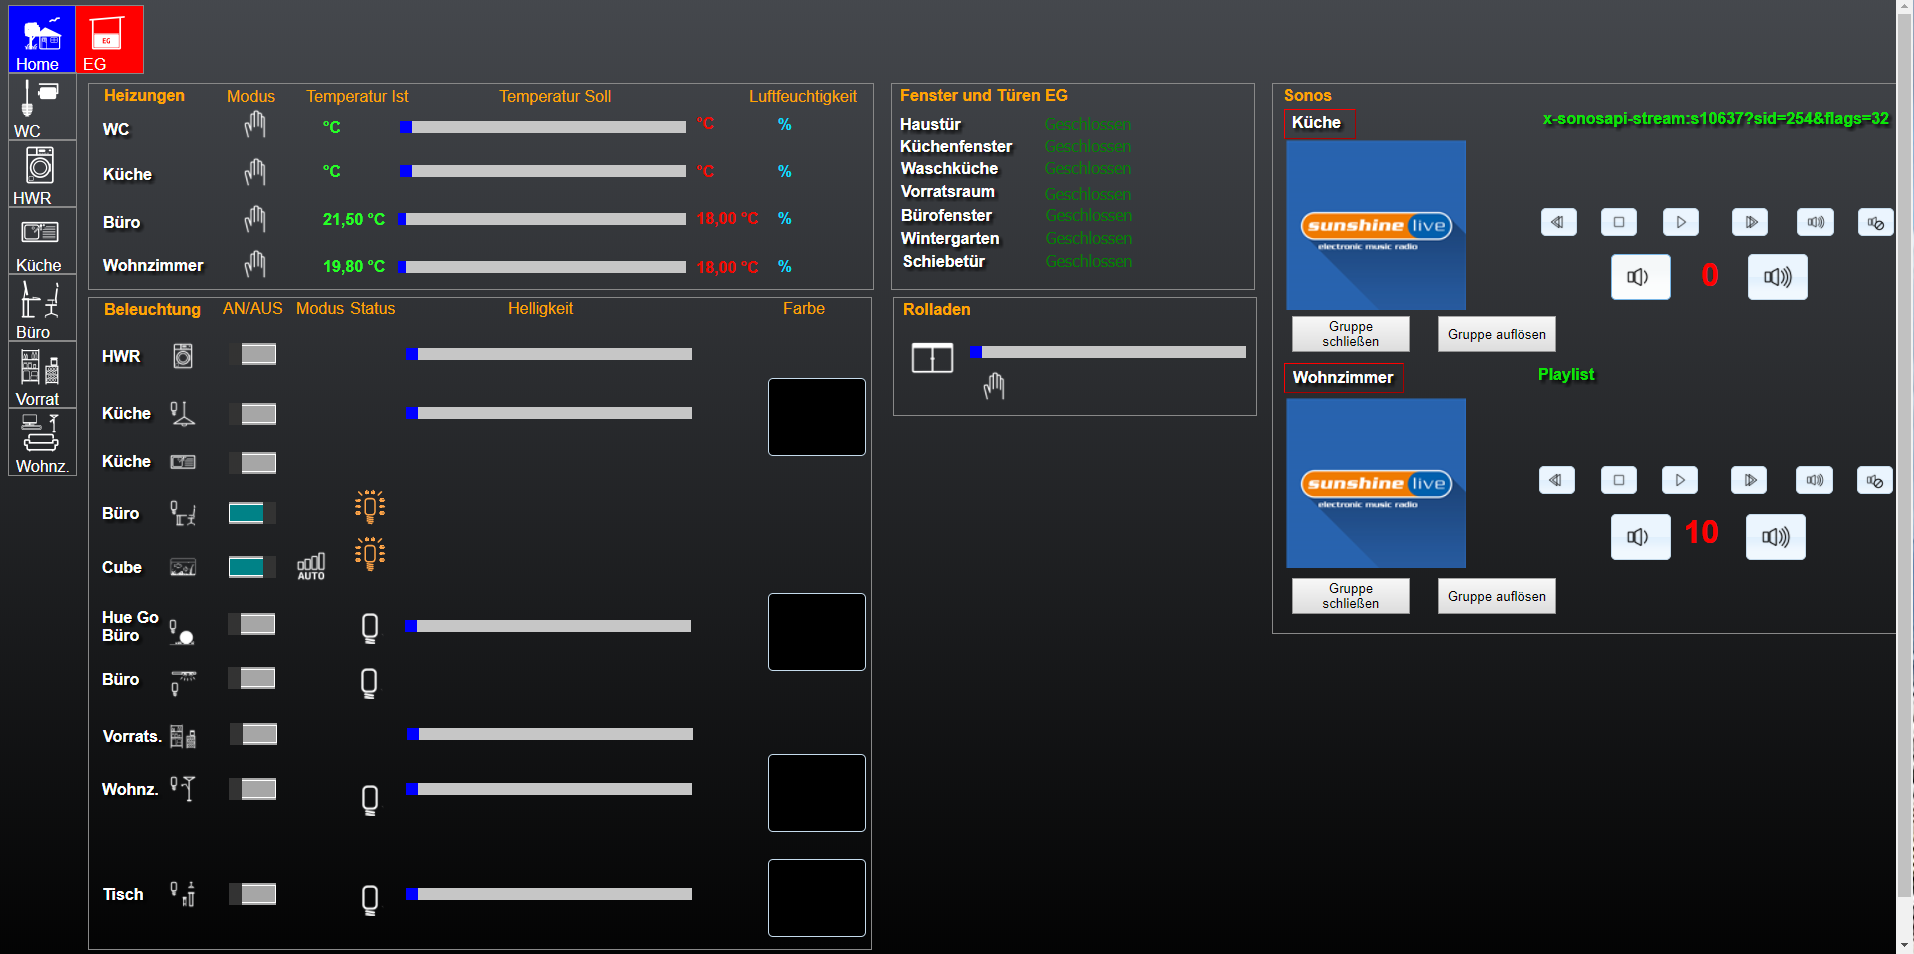Click the Cube AUTO mode icon
This screenshot has width=1914, height=954.
(311, 567)
